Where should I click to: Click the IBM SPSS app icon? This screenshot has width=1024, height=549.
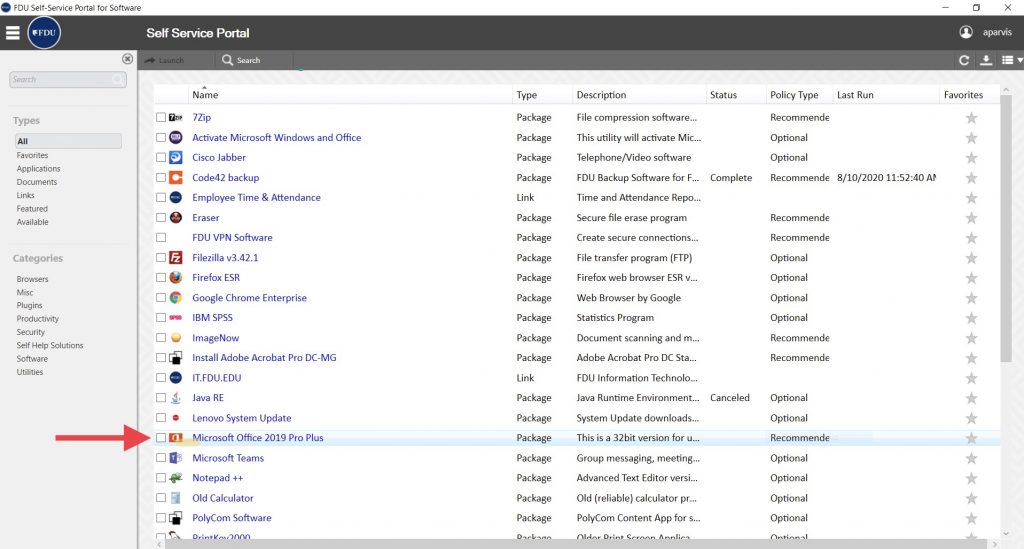click(x=176, y=318)
